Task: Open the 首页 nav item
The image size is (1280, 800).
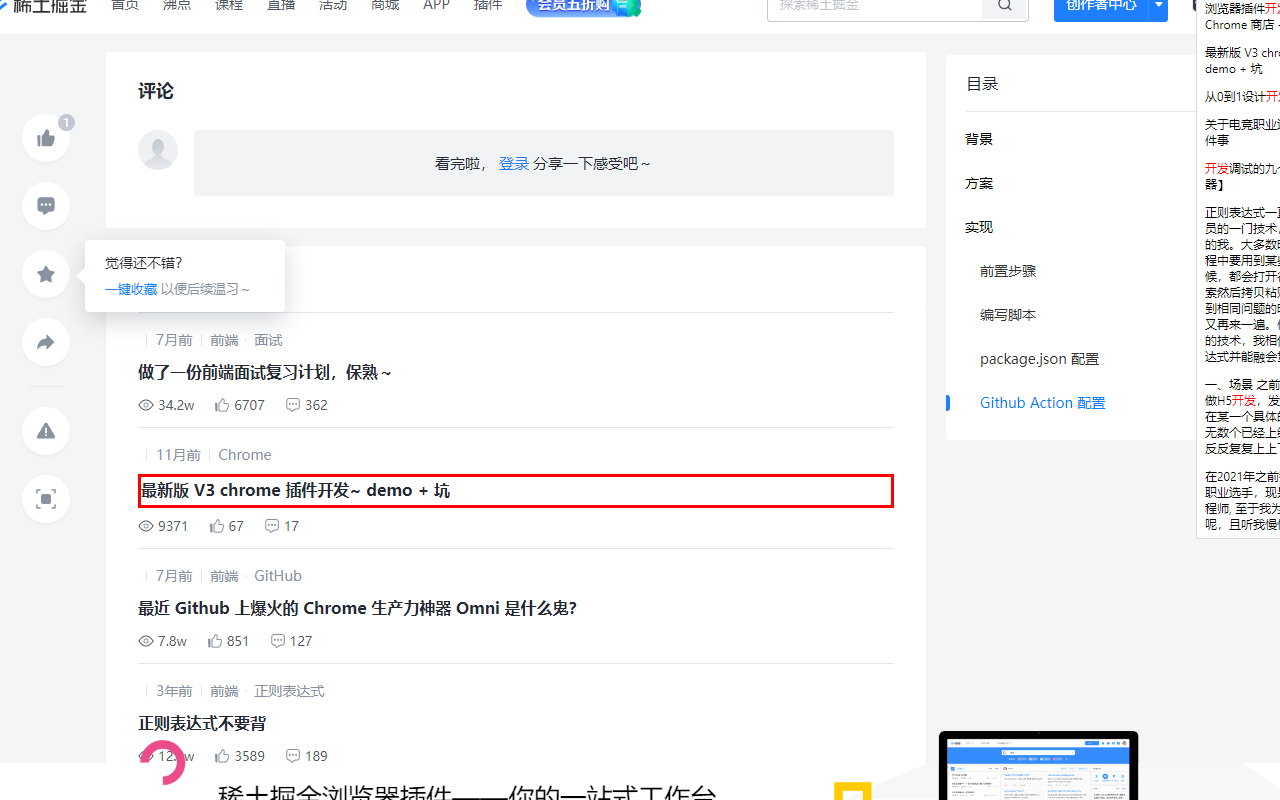Action: pyautogui.click(x=125, y=5)
